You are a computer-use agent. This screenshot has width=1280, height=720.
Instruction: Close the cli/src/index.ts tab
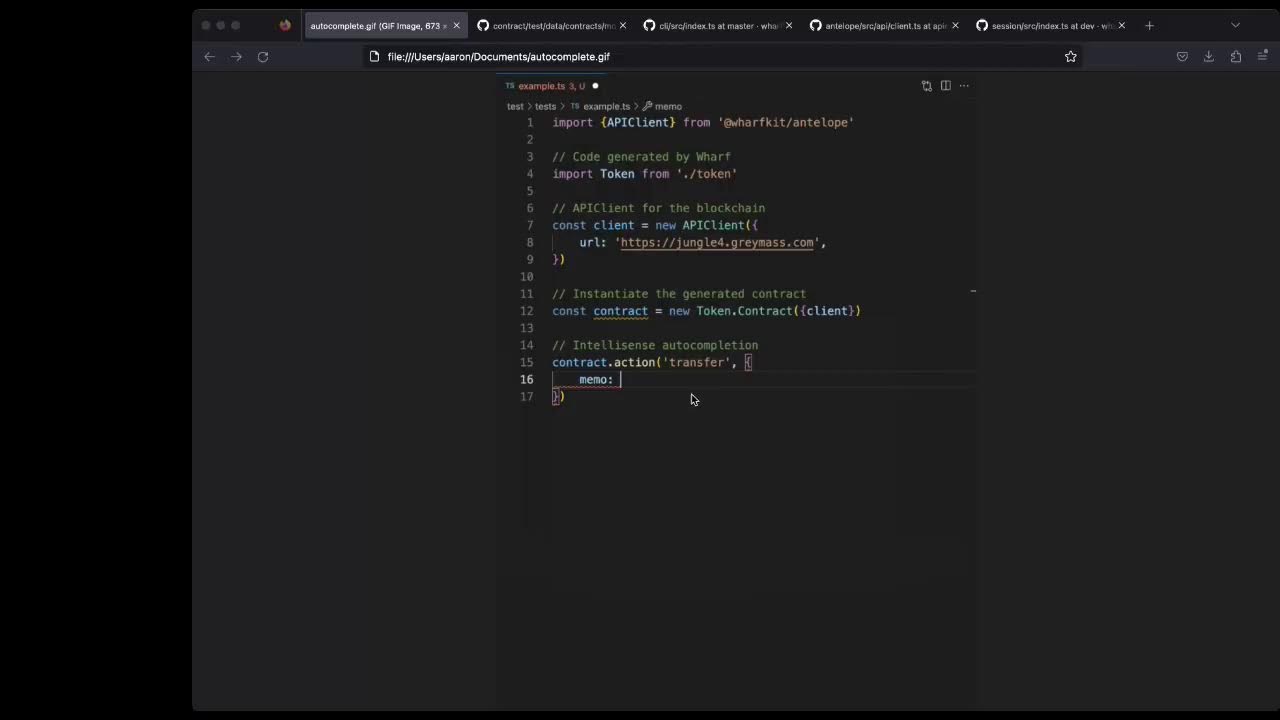tap(788, 26)
